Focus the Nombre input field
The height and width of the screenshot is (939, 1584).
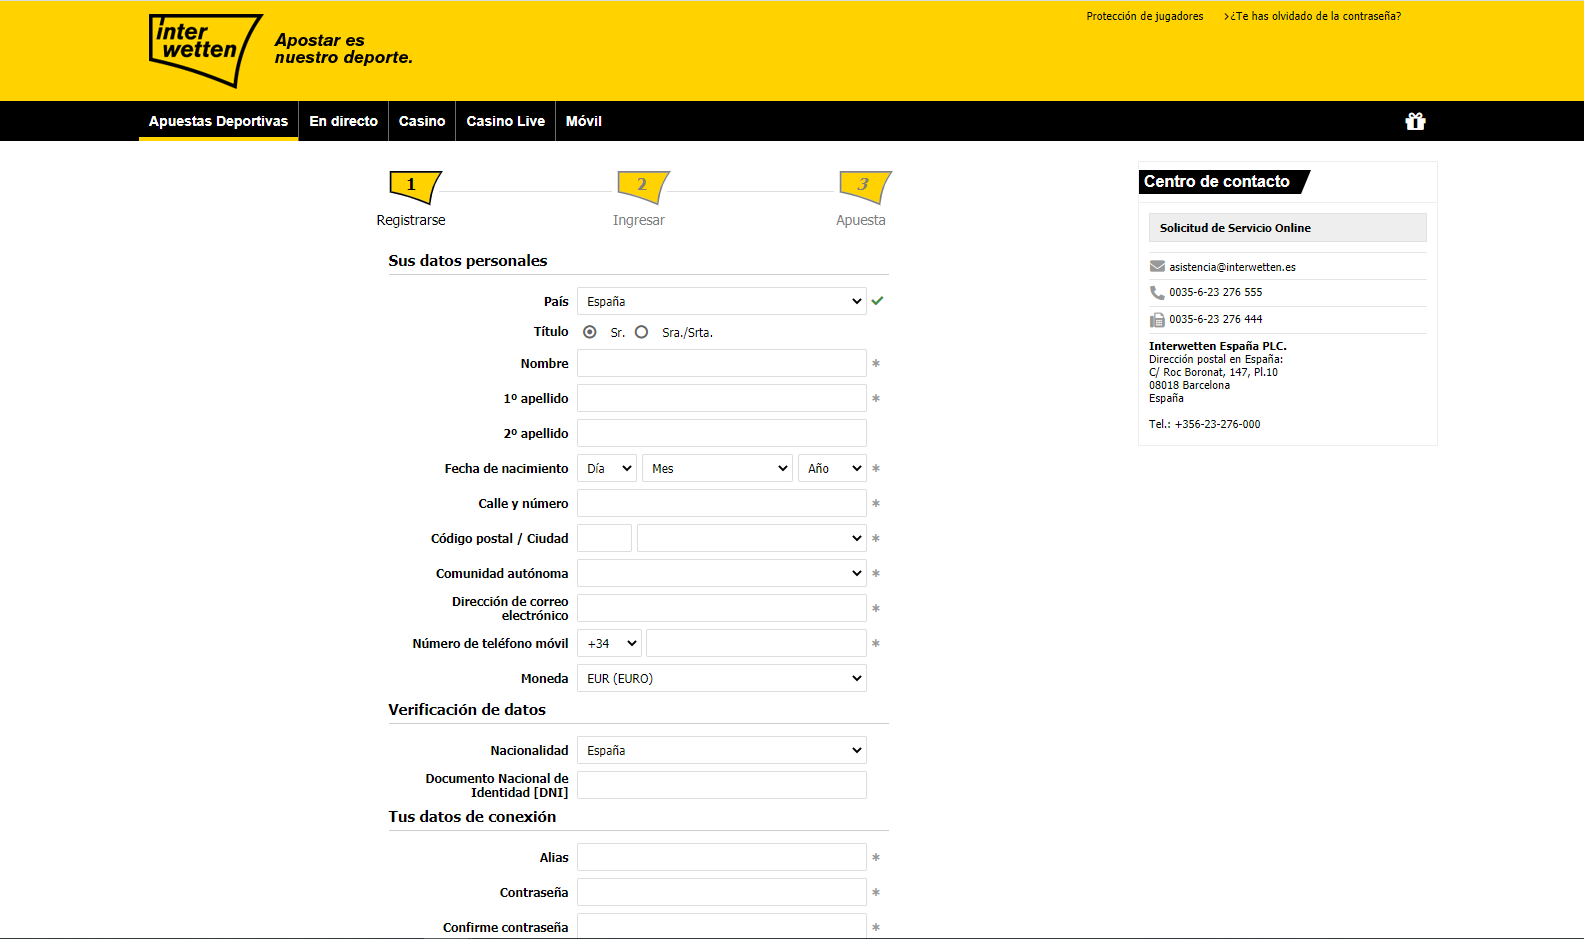click(x=721, y=363)
